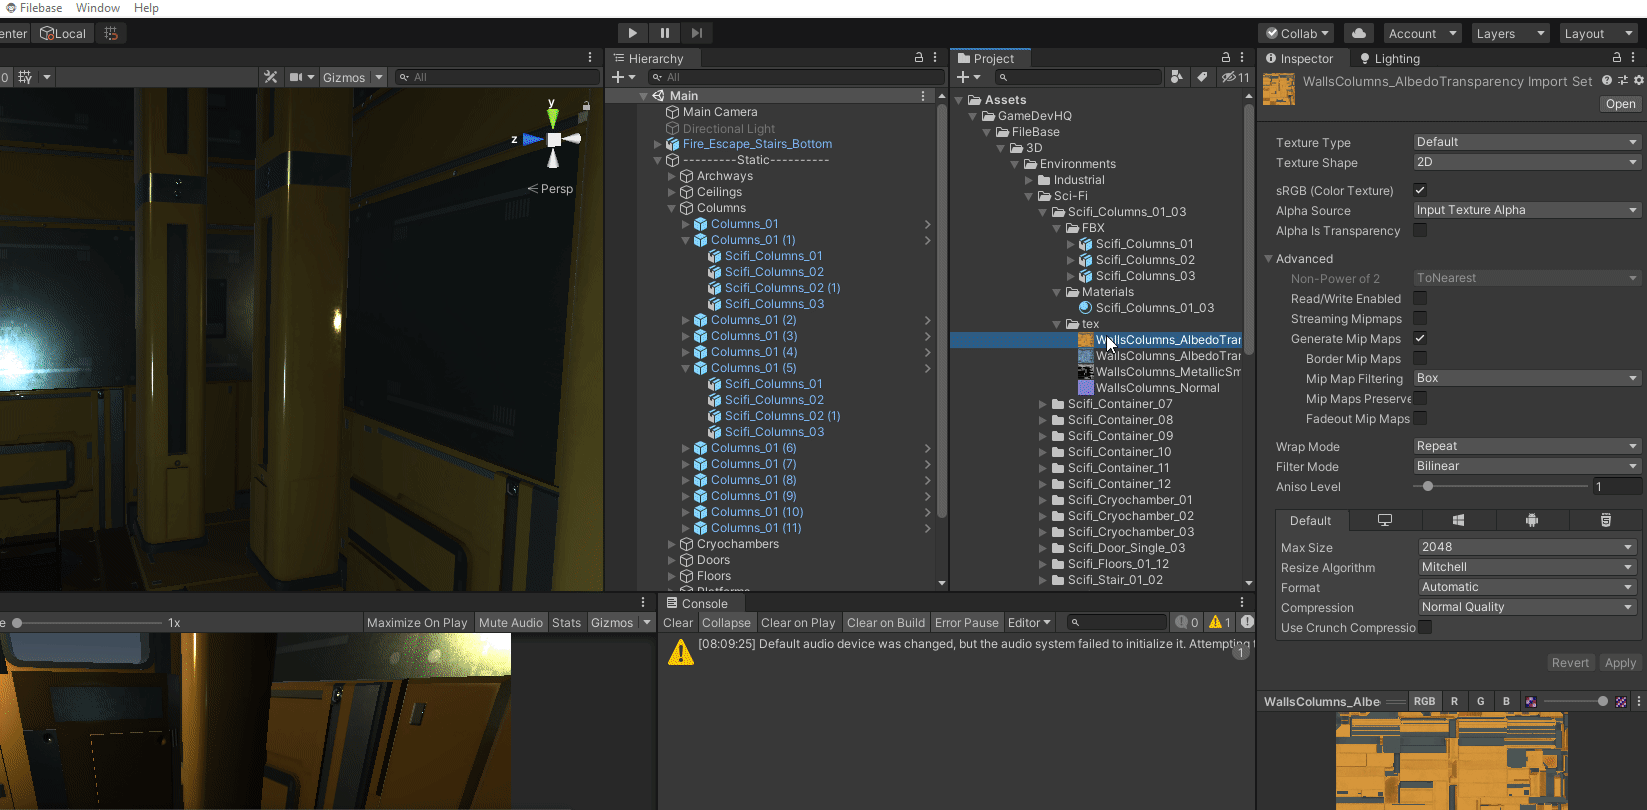
Task: Open the Inspector help icon
Action: (x=1606, y=80)
